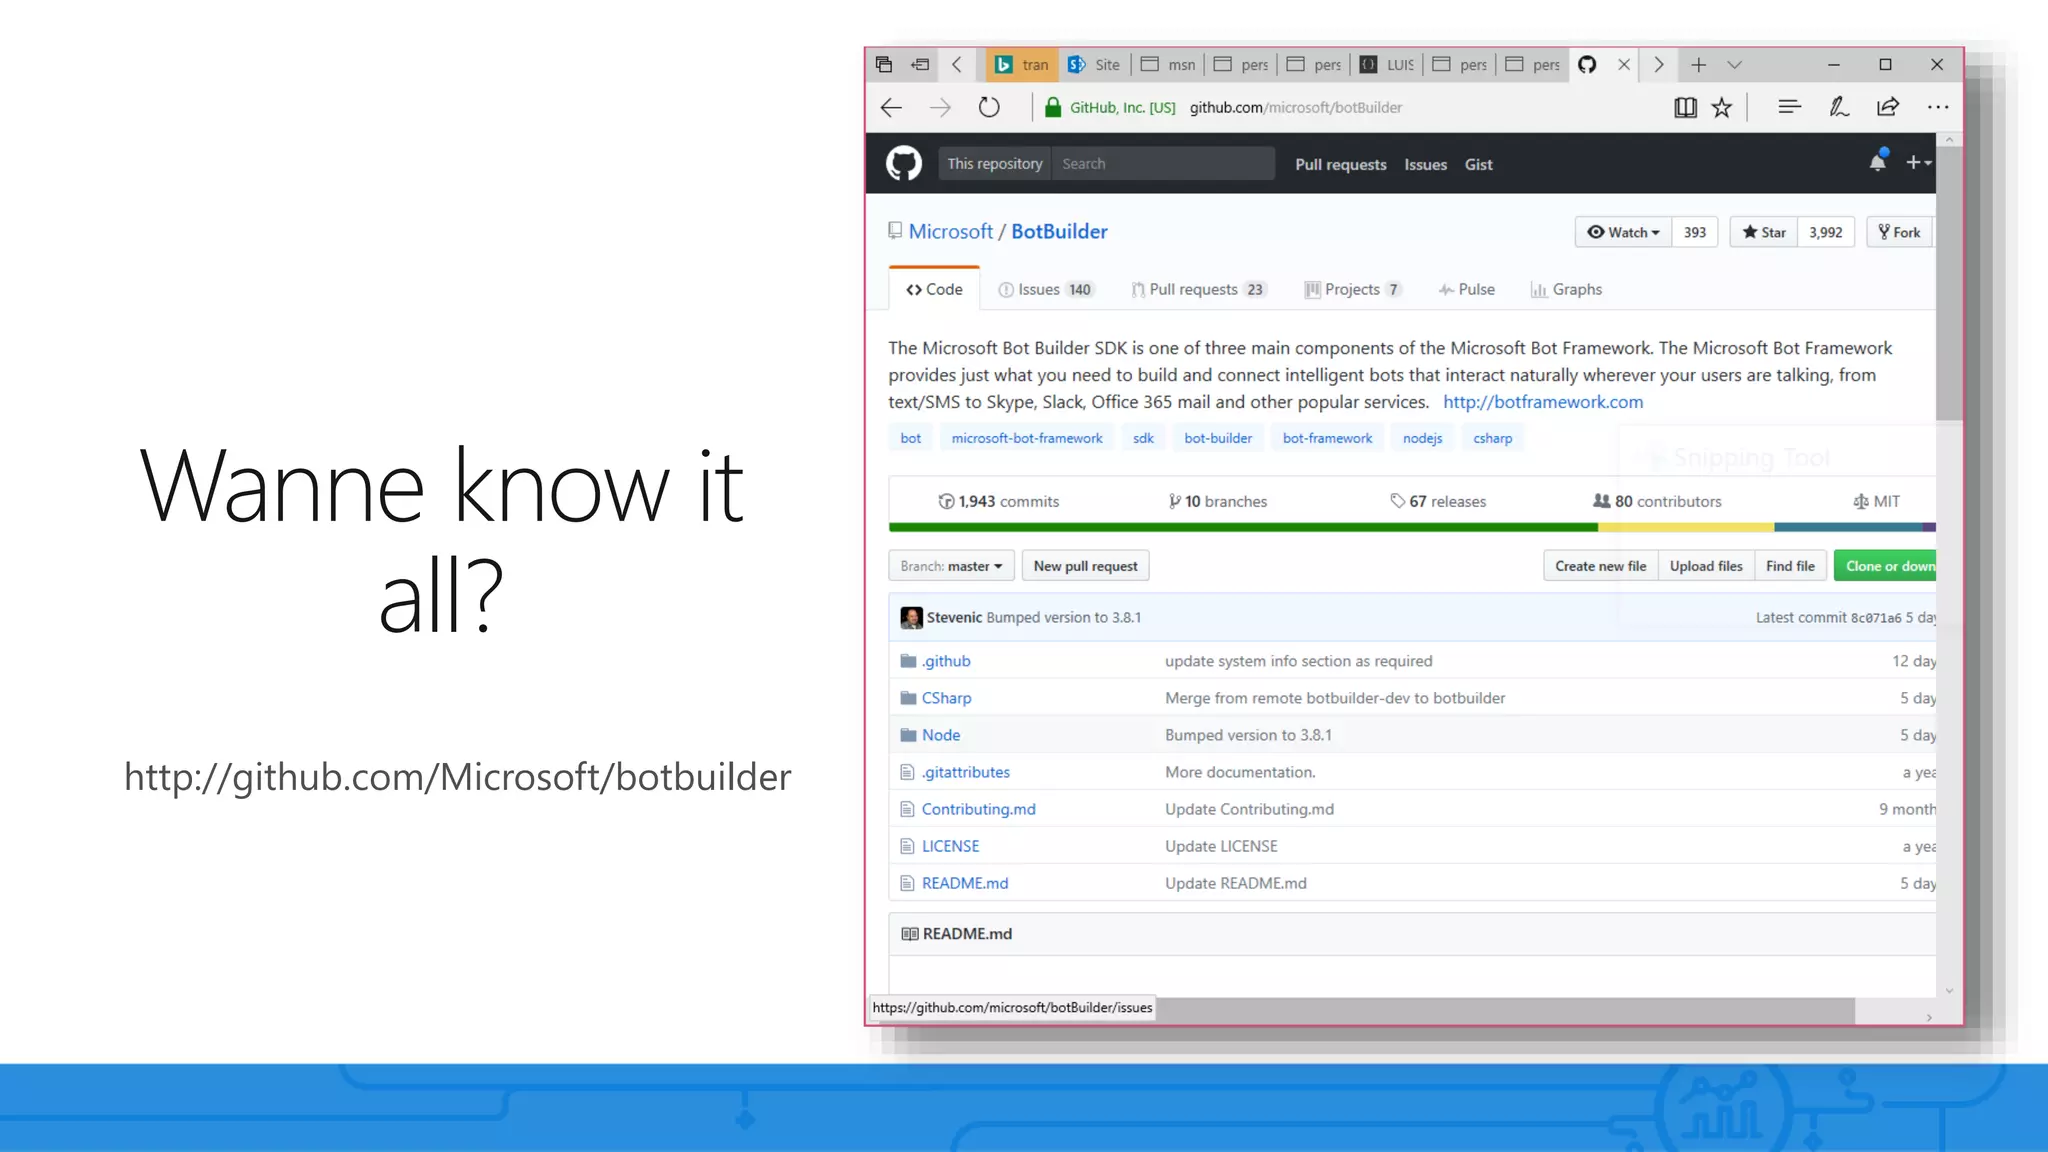The image size is (2048, 1152).
Task: Add page to favorites star
Action: tap(1721, 107)
